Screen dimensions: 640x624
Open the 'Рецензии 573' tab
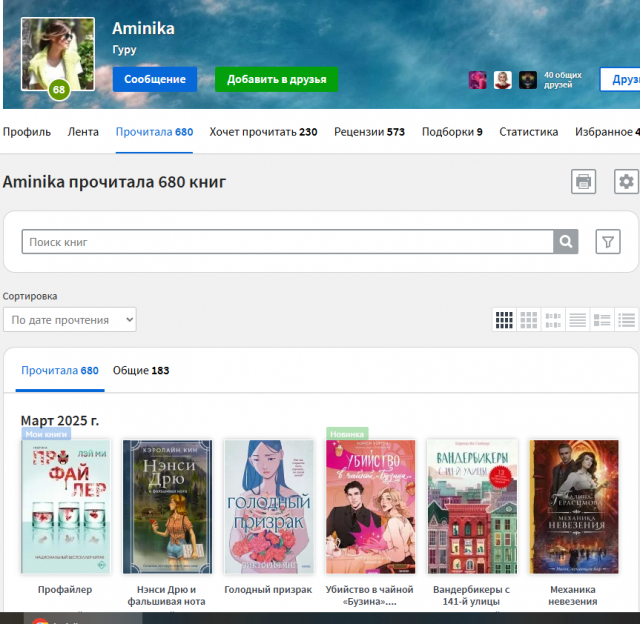(x=369, y=132)
